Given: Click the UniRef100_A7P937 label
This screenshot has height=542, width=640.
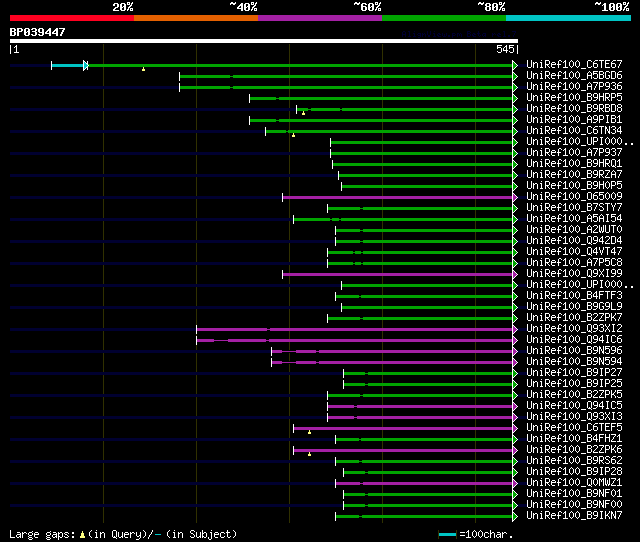Looking at the screenshot, I should 574,153.
